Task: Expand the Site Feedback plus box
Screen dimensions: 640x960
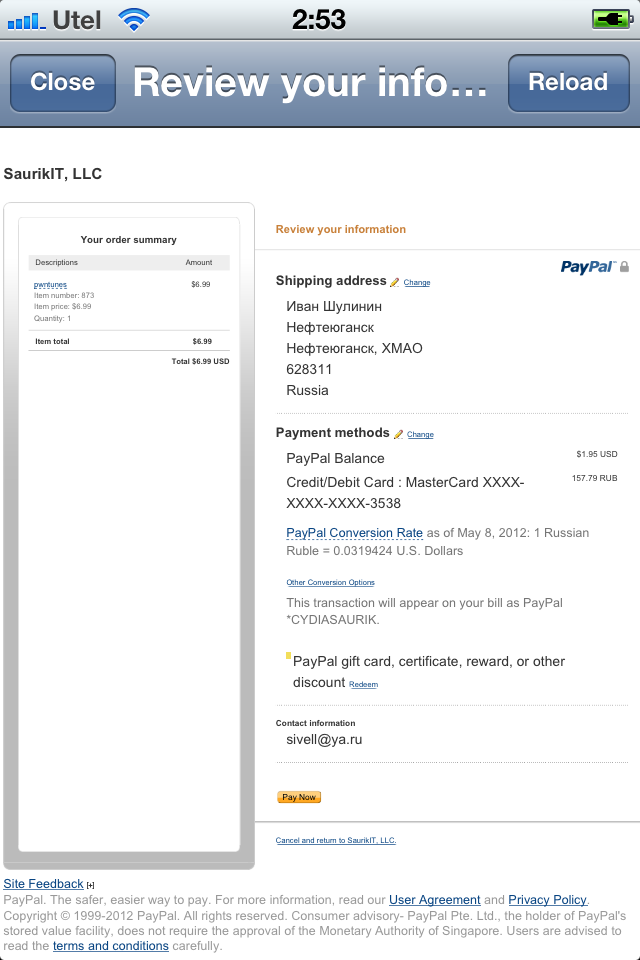Action: pyautogui.click(x=90, y=885)
